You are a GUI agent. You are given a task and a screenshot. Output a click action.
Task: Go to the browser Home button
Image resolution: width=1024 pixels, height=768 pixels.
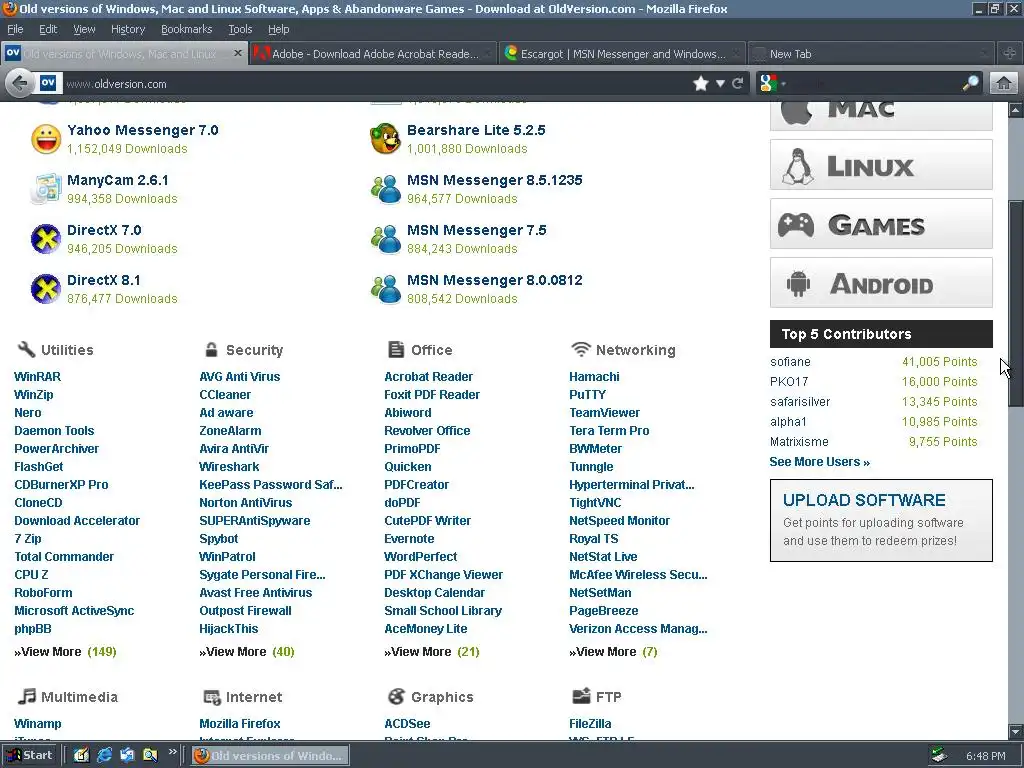coord(1004,83)
